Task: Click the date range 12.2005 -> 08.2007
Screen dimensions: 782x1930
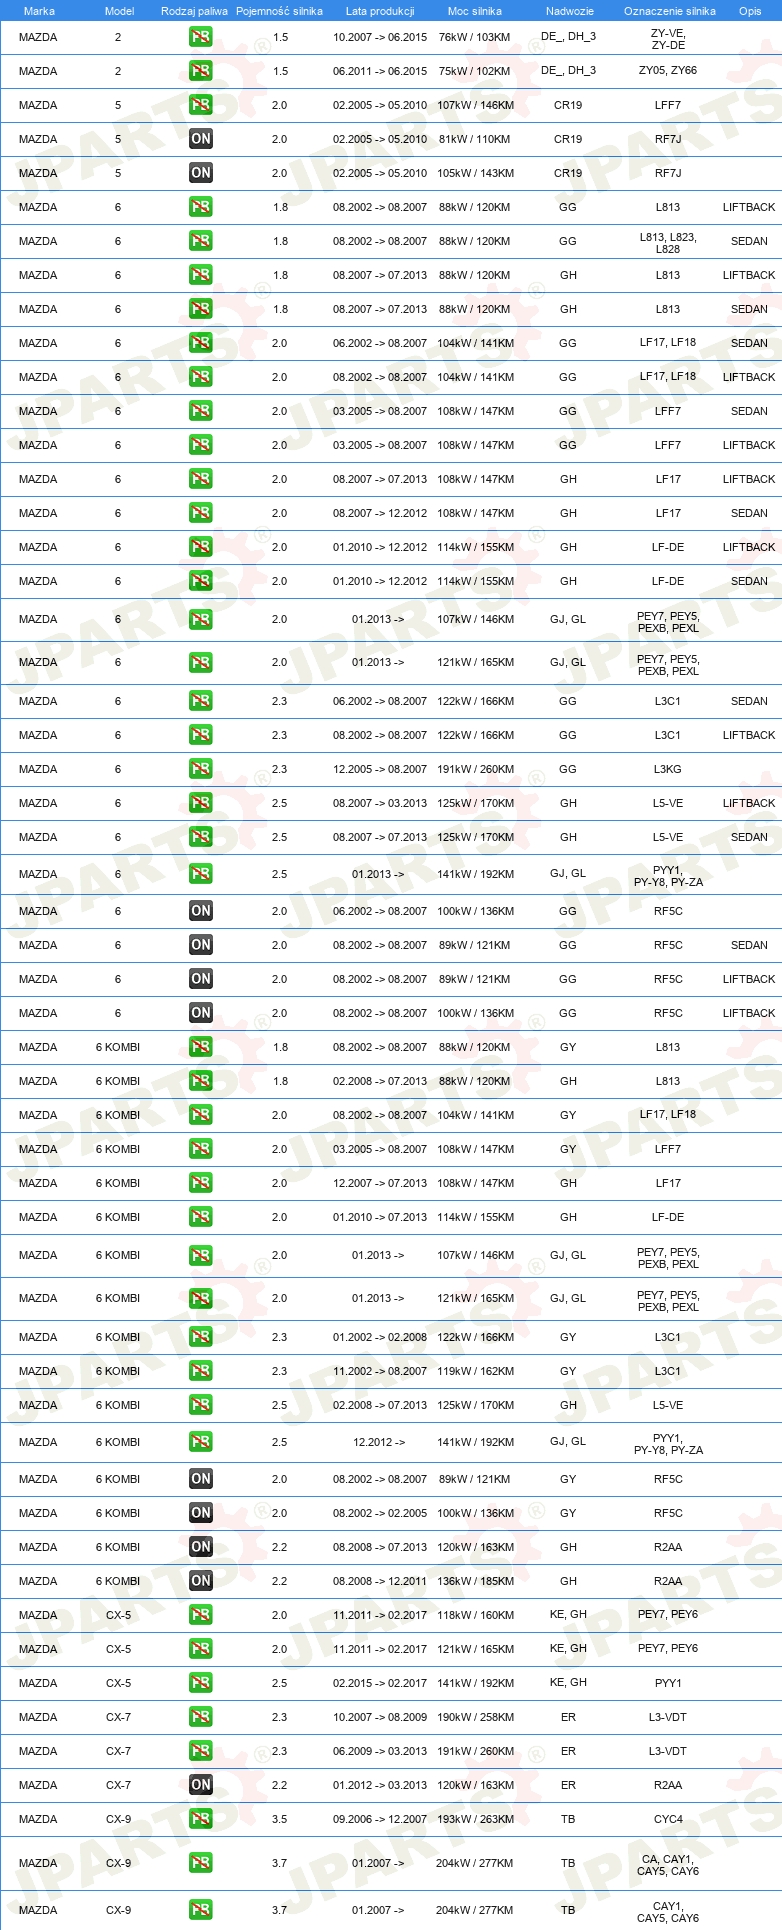Action: (380, 769)
